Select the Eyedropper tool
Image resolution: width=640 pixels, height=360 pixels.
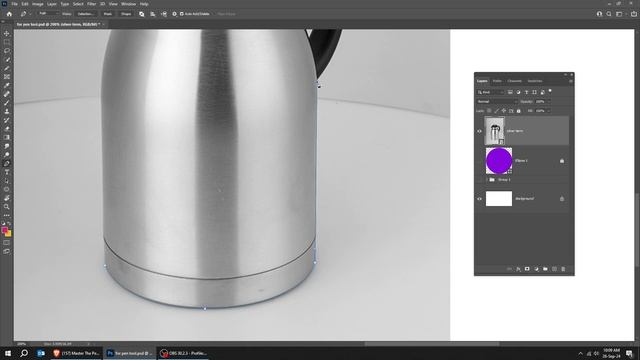coord(7,85)
